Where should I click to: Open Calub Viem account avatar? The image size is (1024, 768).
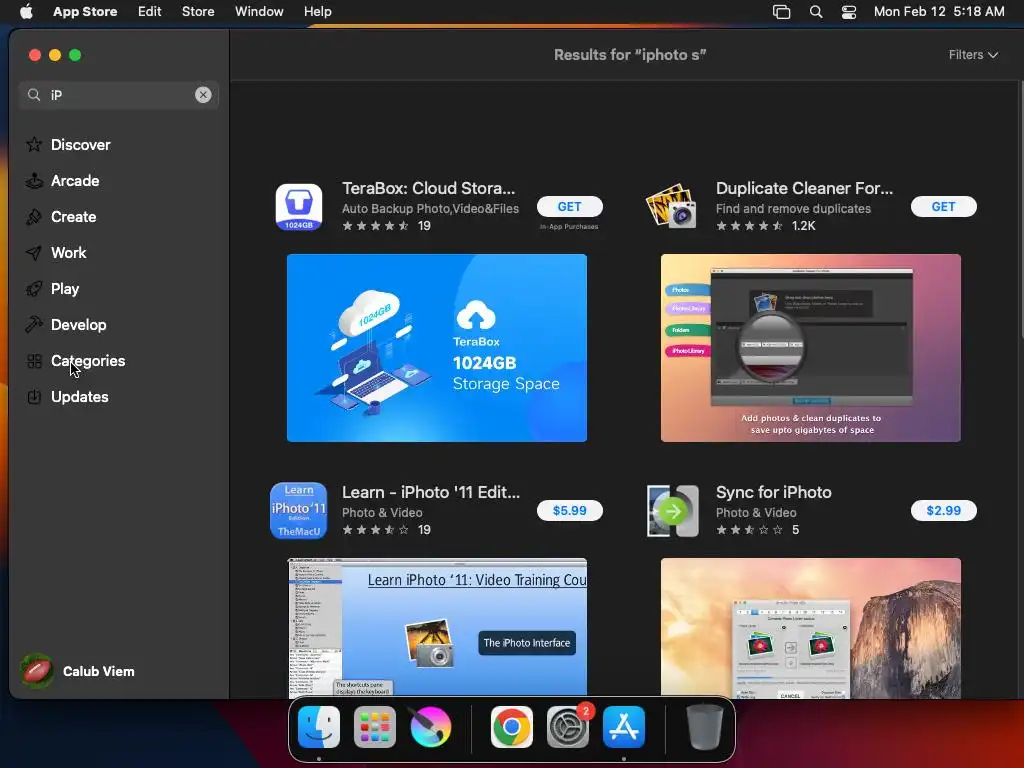(x=37, y=671)
